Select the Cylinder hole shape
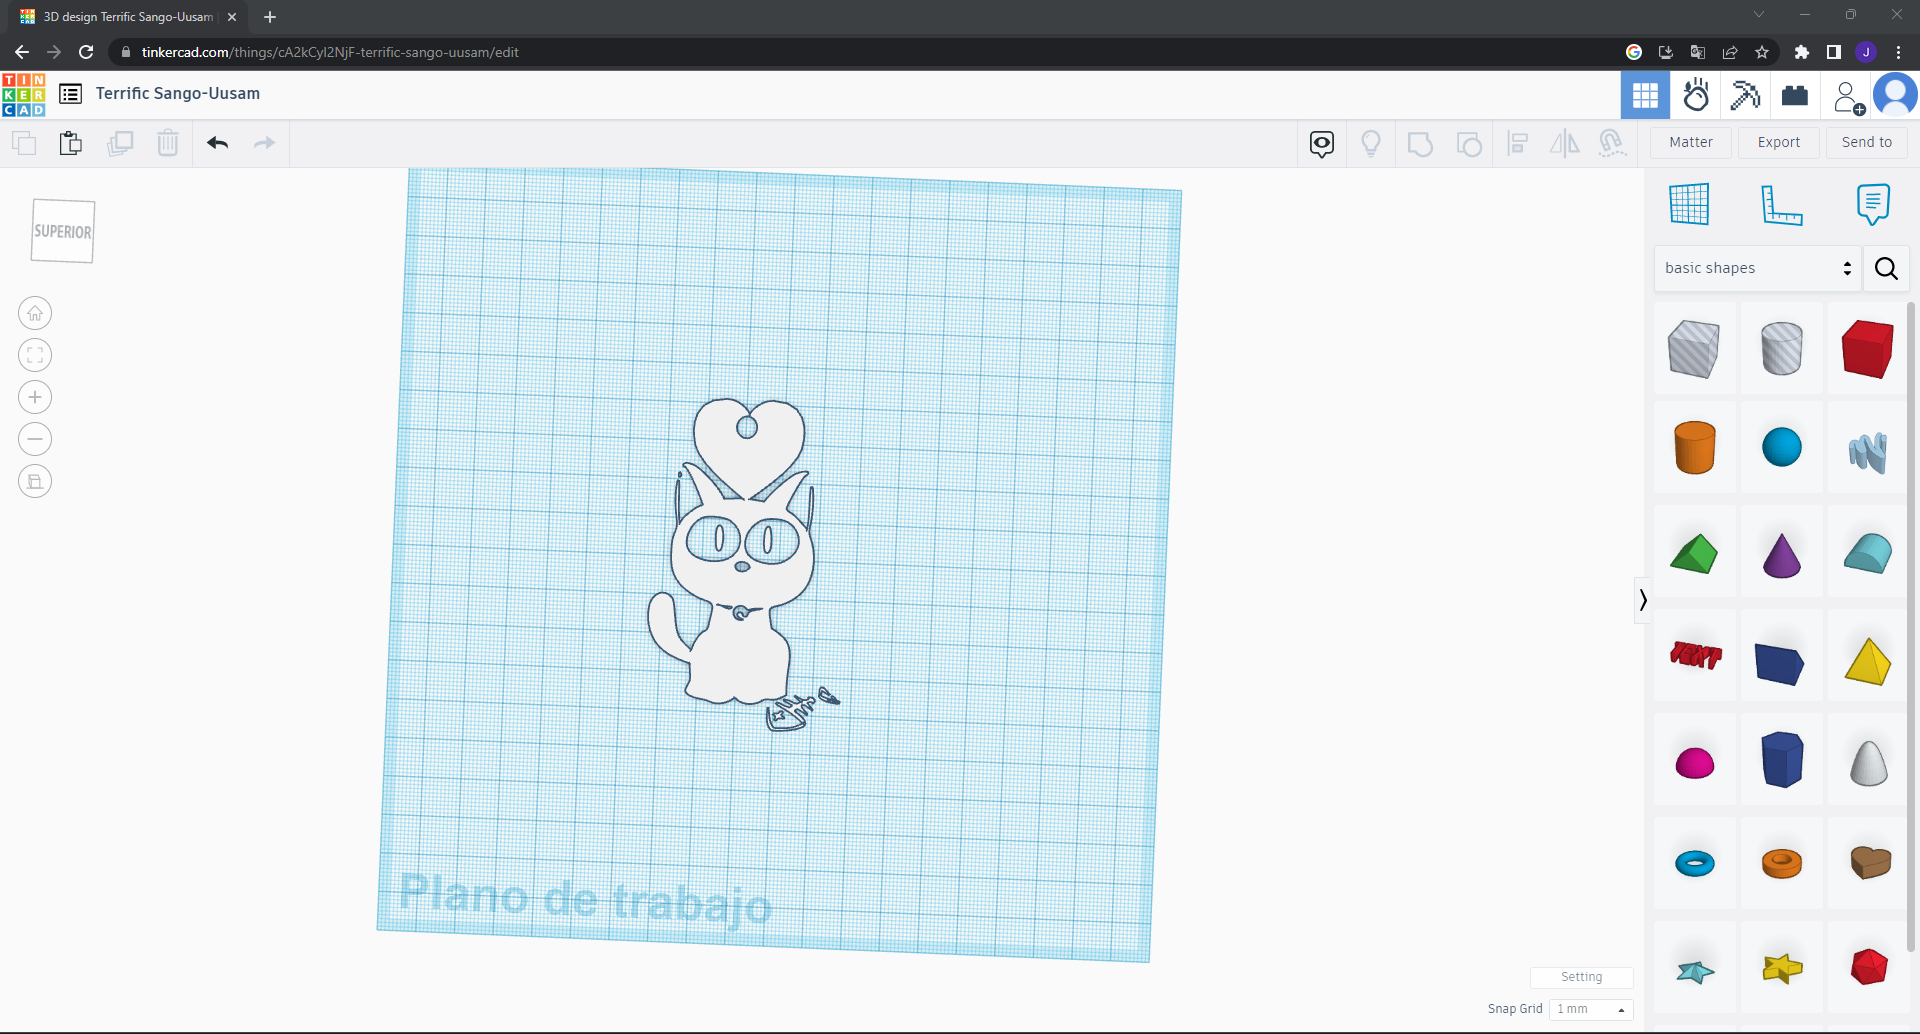The height and width of the screenshot is (1034, 1920). point(1781,349)
